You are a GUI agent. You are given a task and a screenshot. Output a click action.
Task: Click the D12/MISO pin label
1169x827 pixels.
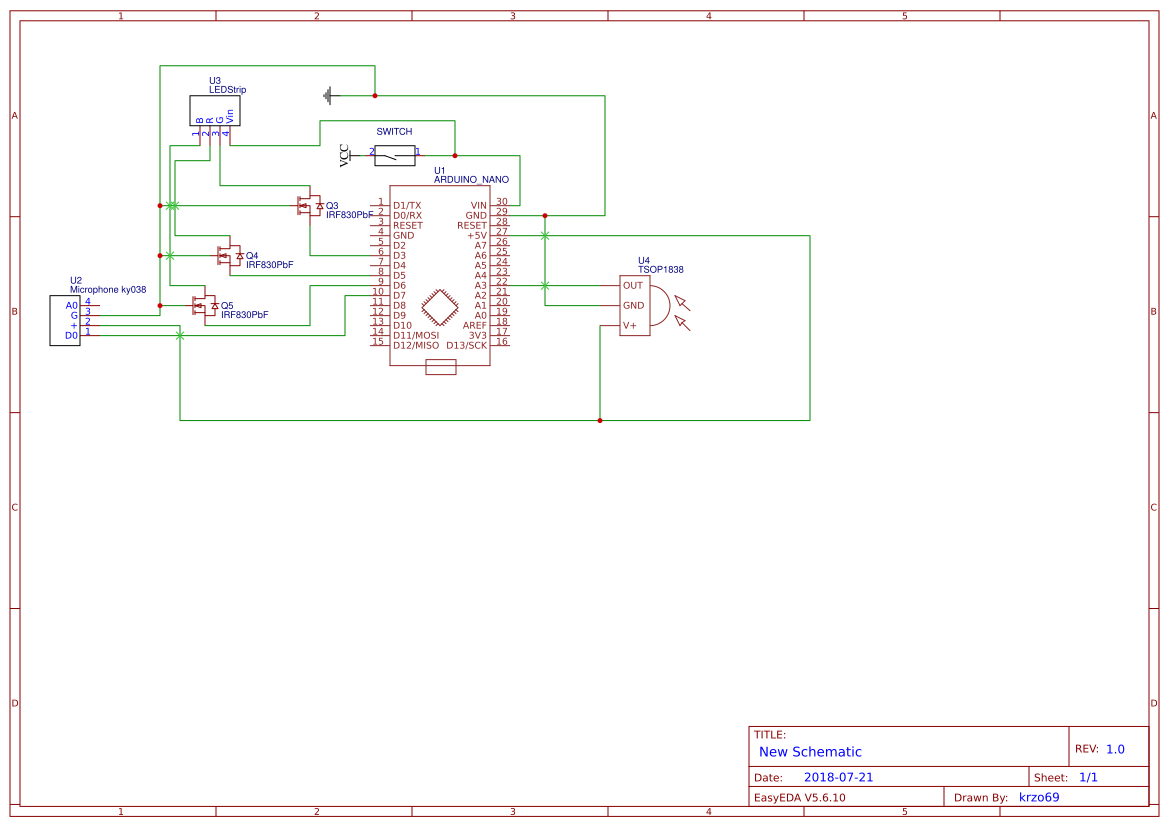click(x=416, y=346)
